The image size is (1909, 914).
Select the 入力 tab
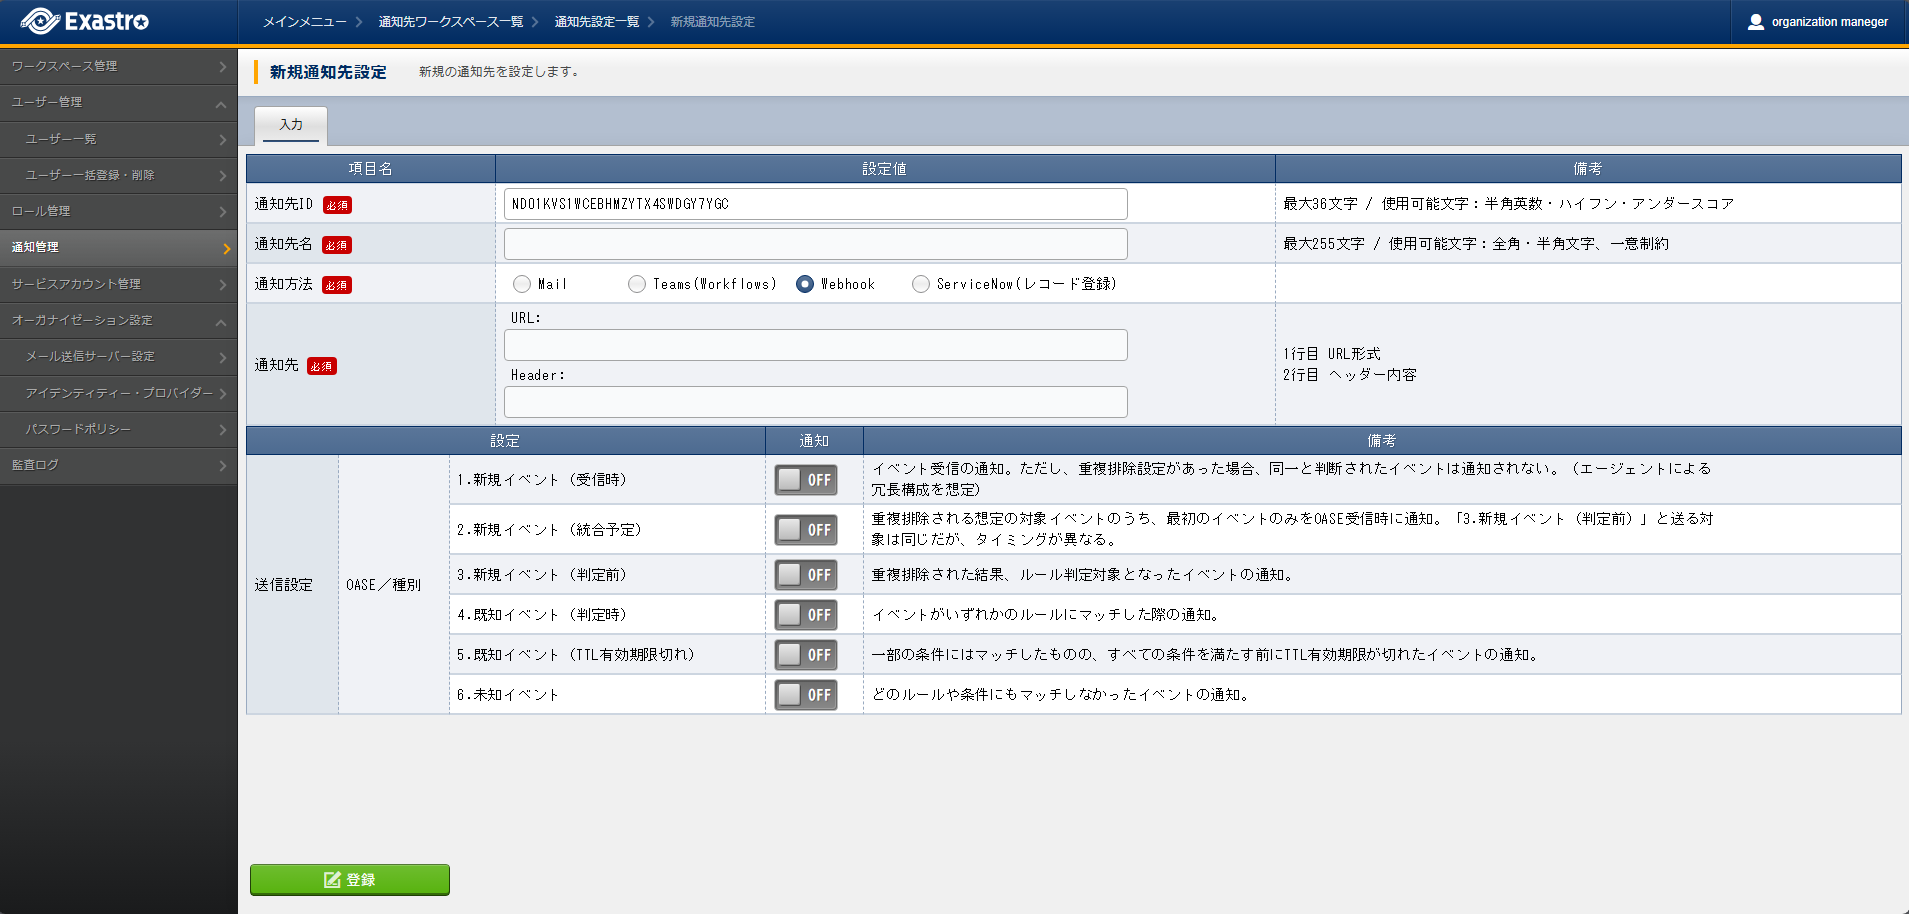tap(291, 125)
